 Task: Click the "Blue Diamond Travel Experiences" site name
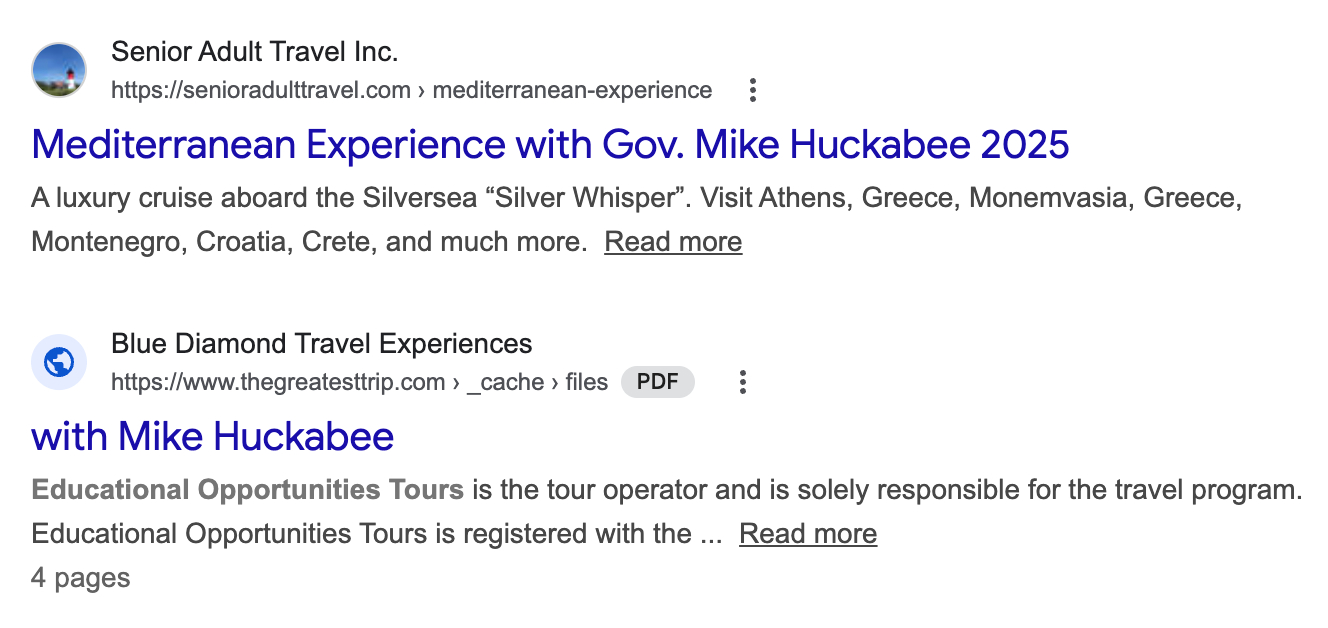(x=321, y=344)
